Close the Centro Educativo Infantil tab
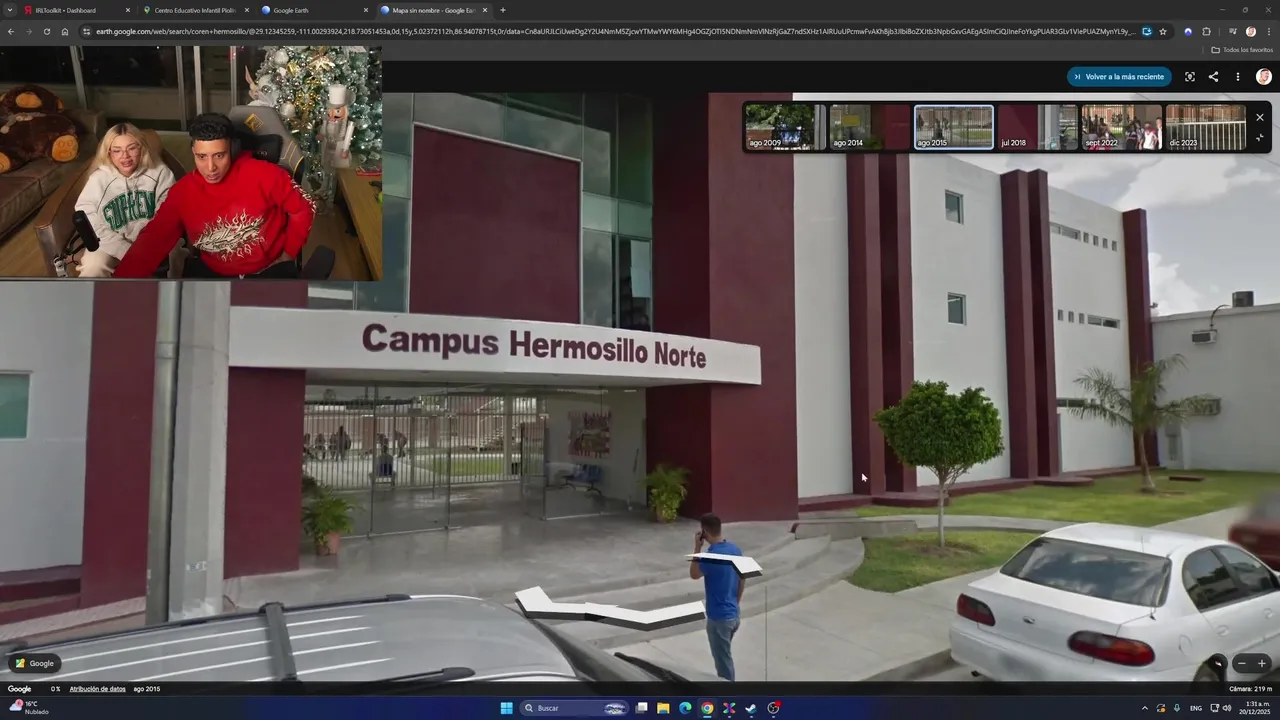1280x720 pixels. [x=246, y=10]
